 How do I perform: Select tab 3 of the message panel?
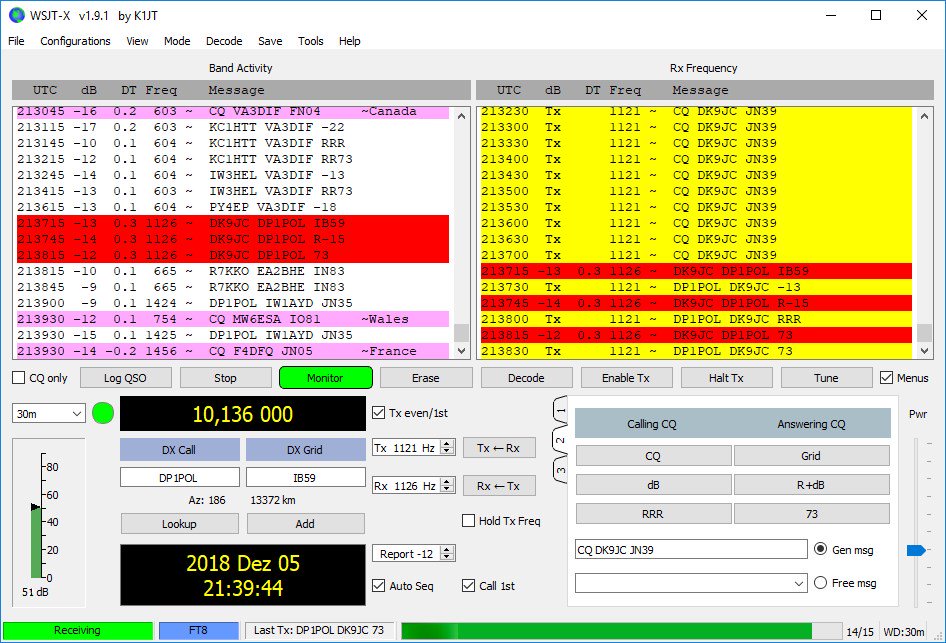pos(560,470)
